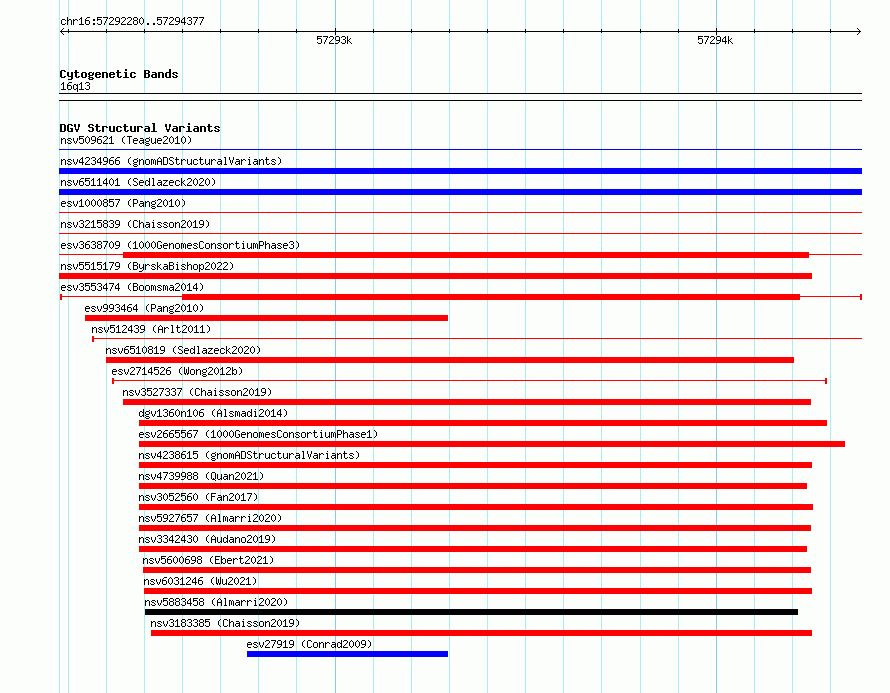Select the blue bar under esv27919
Image resolution: width=890 pixels, height=693 pixels.
pyautogui.click(x=347, y=654)
